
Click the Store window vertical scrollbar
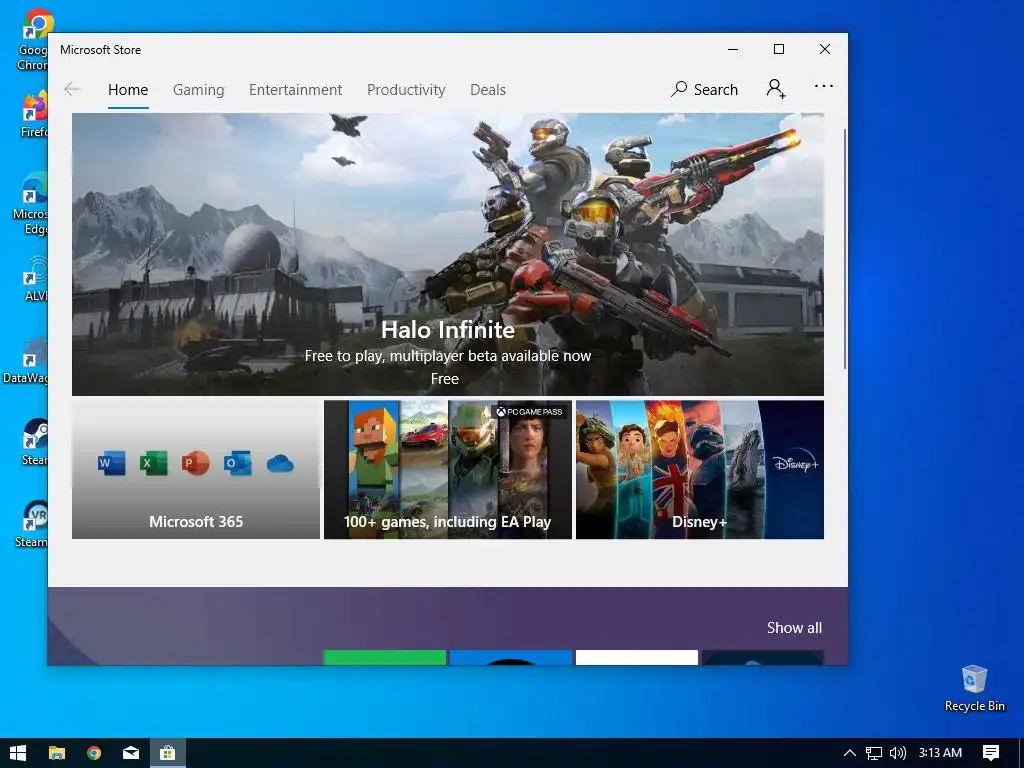(845, 248)
